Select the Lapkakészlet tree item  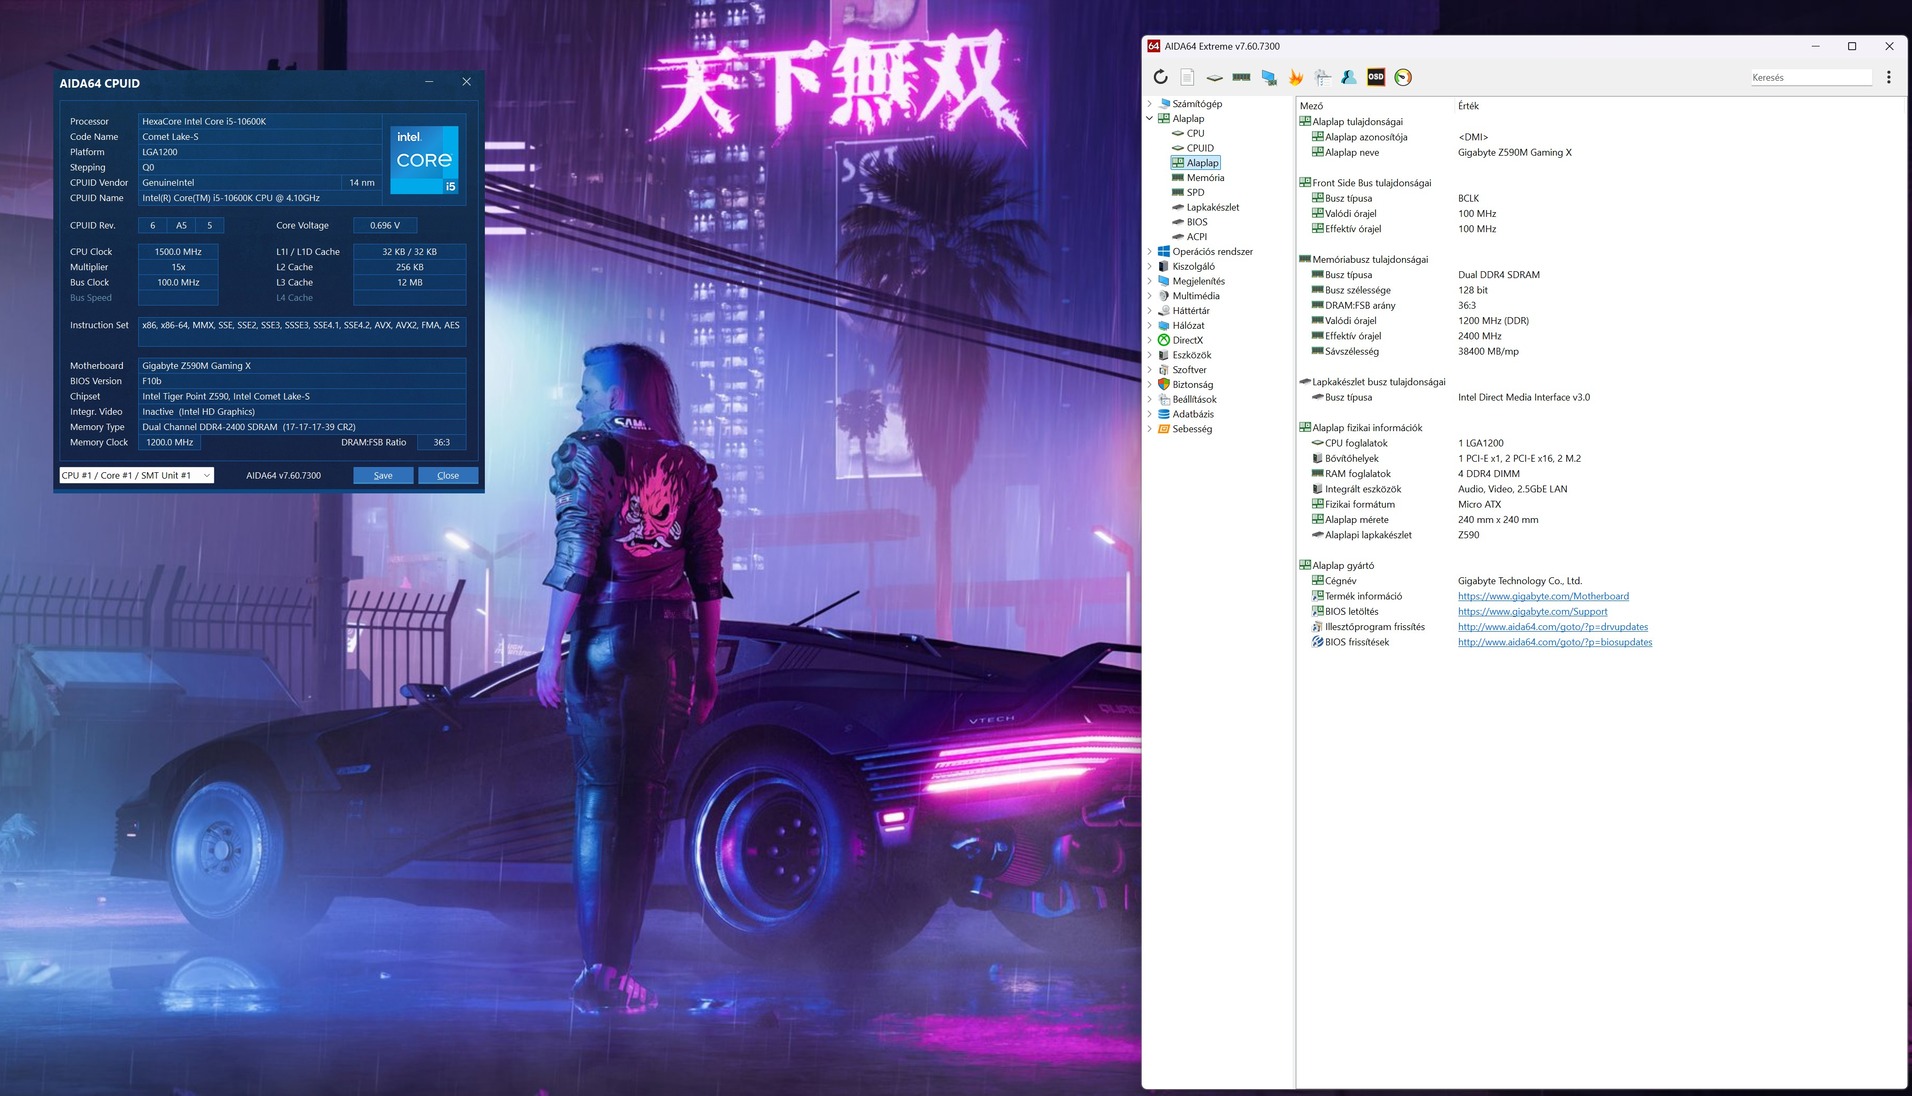coord(1213,207)
